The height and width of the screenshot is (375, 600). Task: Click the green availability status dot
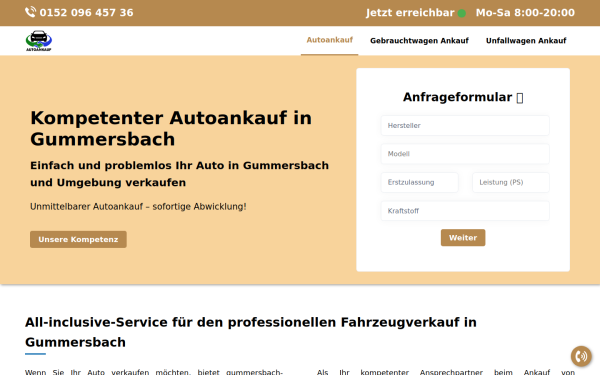462,13
